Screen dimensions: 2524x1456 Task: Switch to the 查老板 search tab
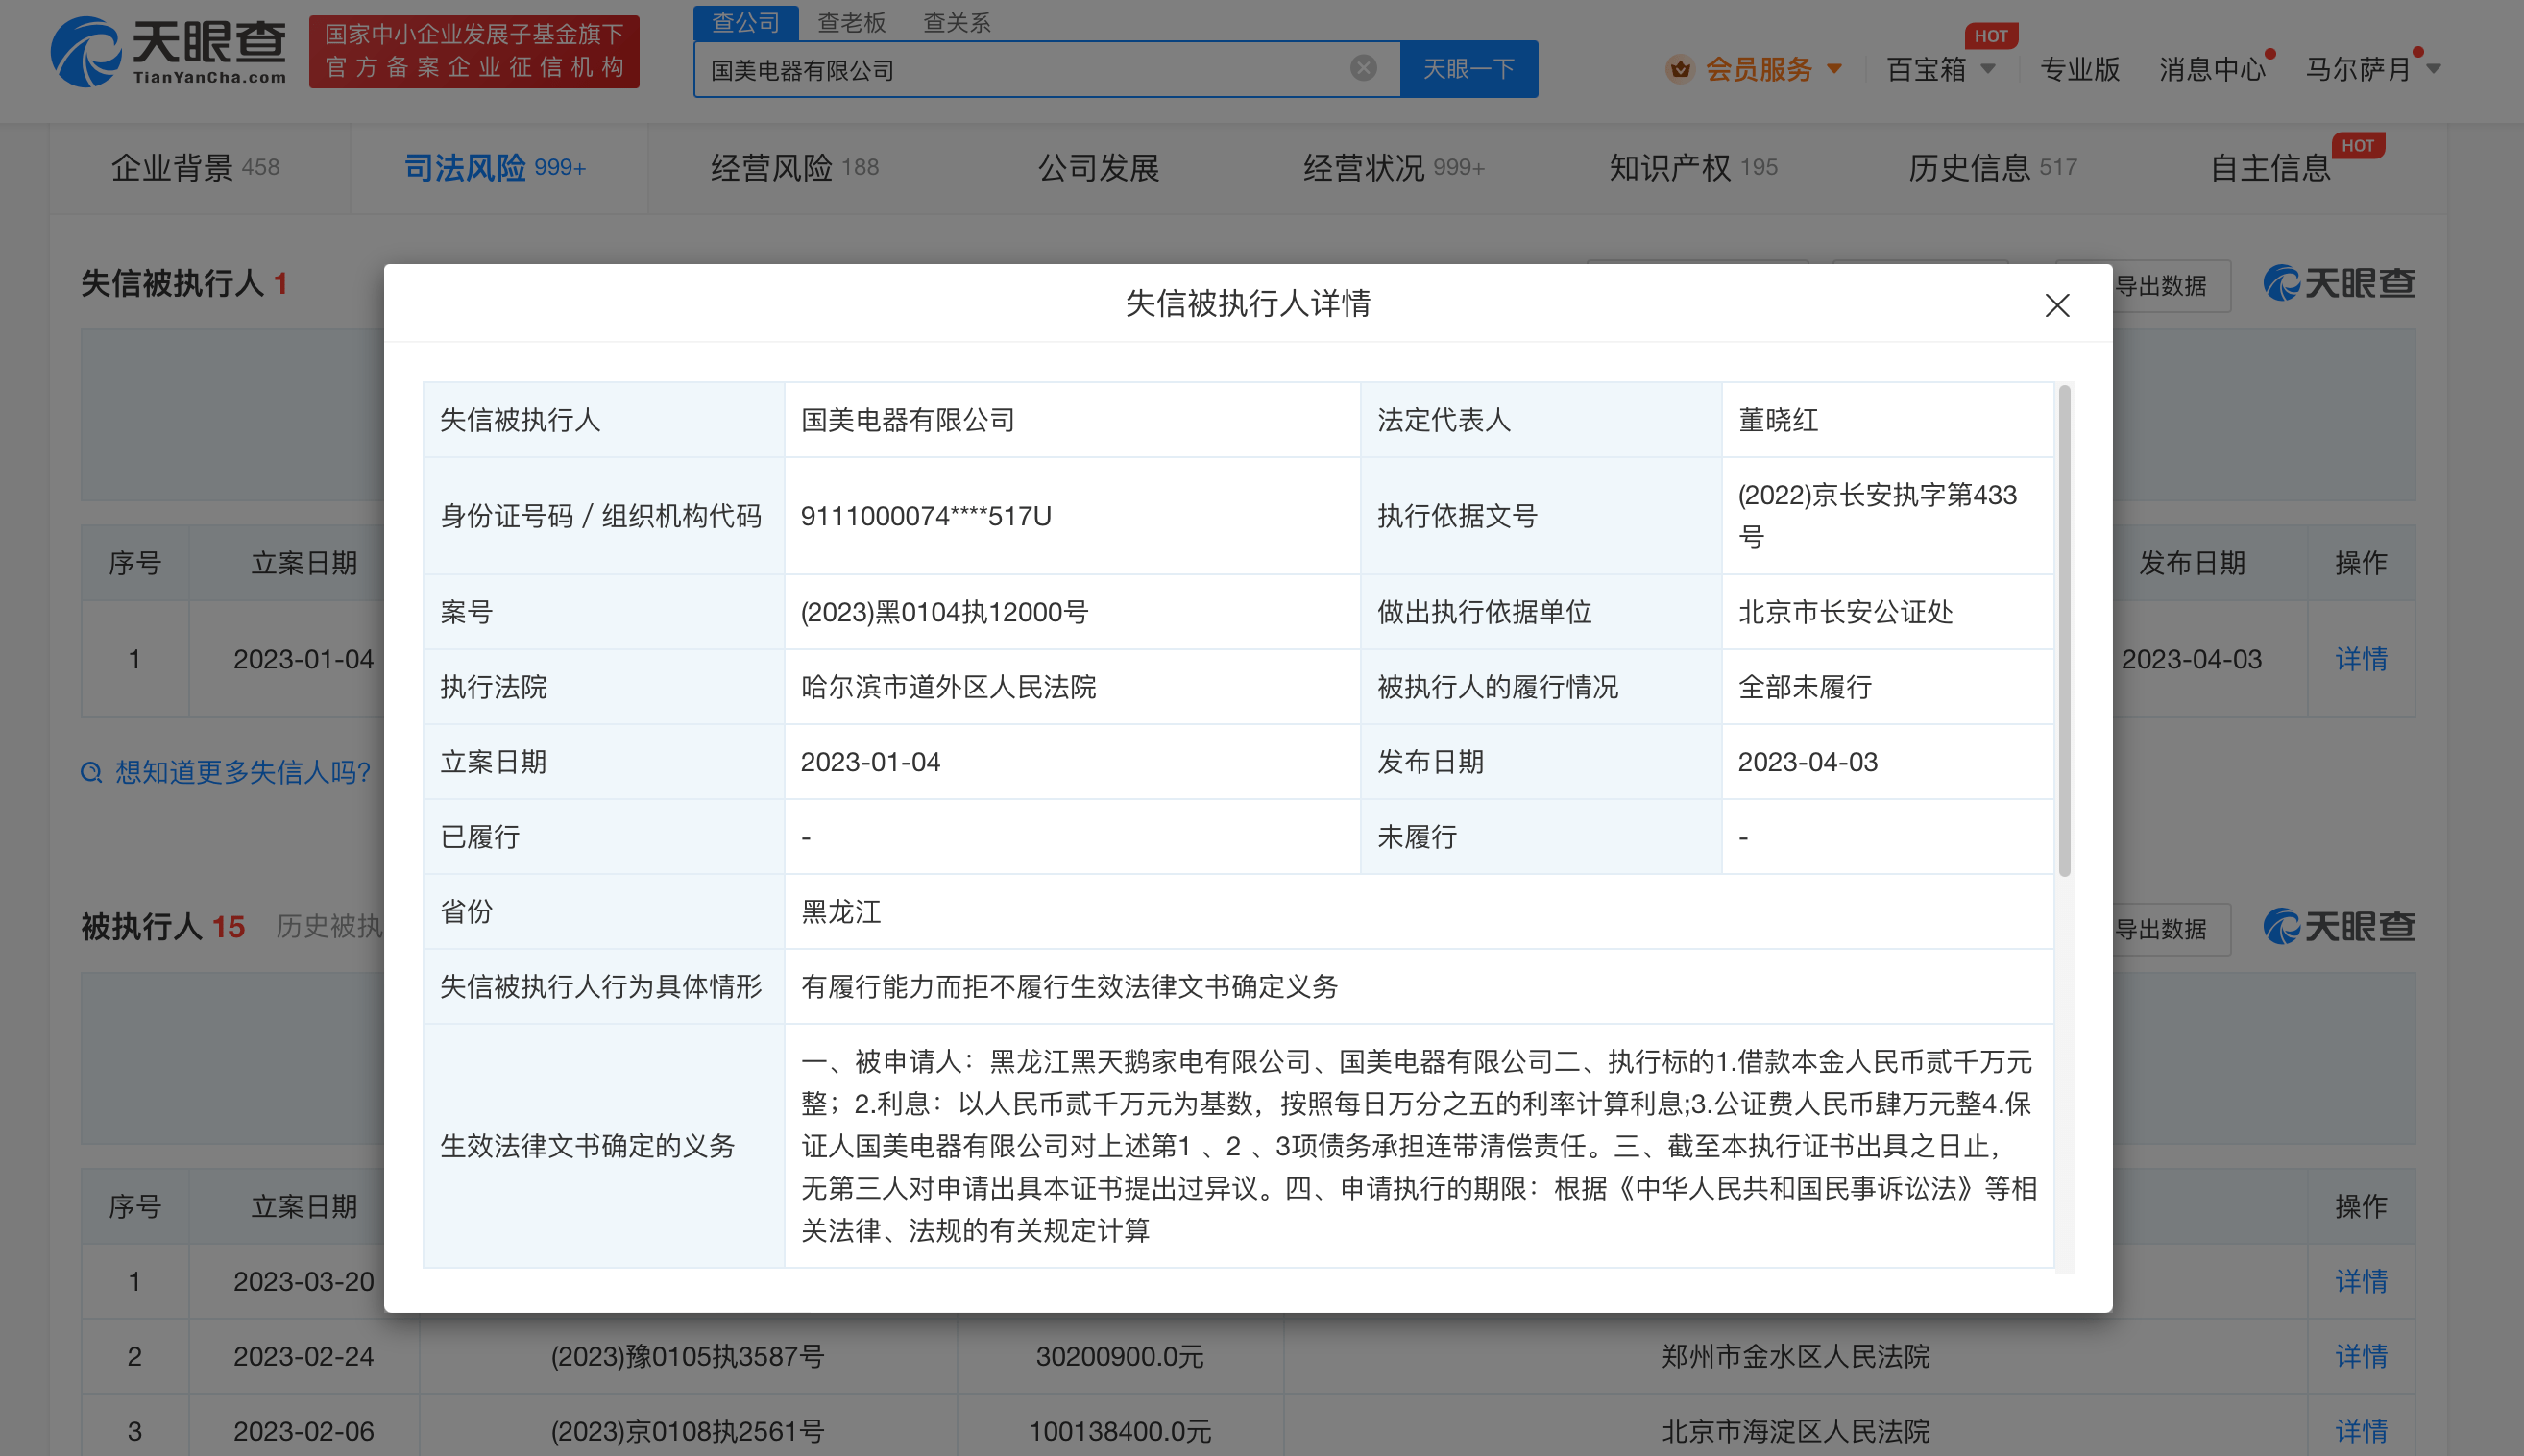(x=852, y=22)
